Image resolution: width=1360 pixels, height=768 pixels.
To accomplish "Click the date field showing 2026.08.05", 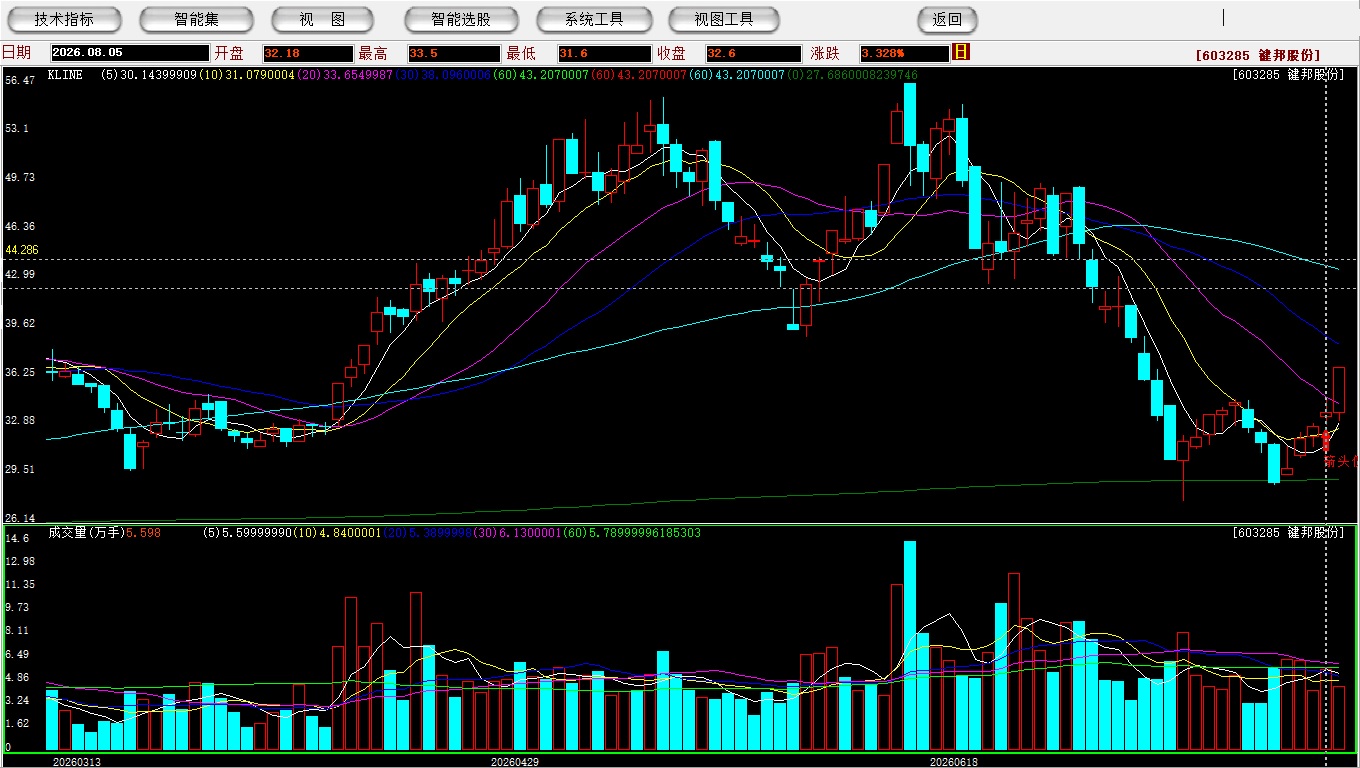I will tap(130, 53).
